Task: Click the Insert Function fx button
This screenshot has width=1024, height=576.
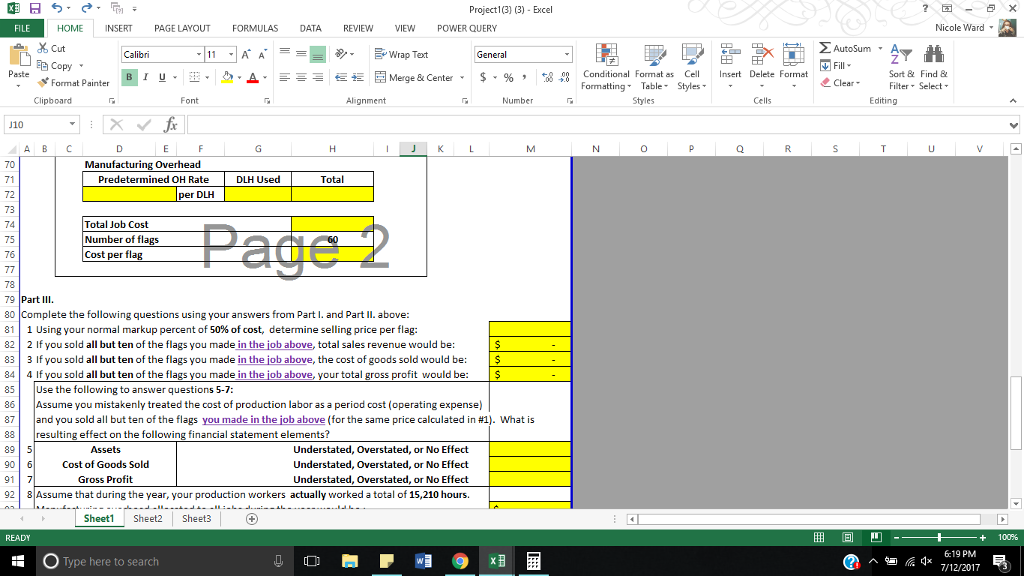Action: (170, 124)
